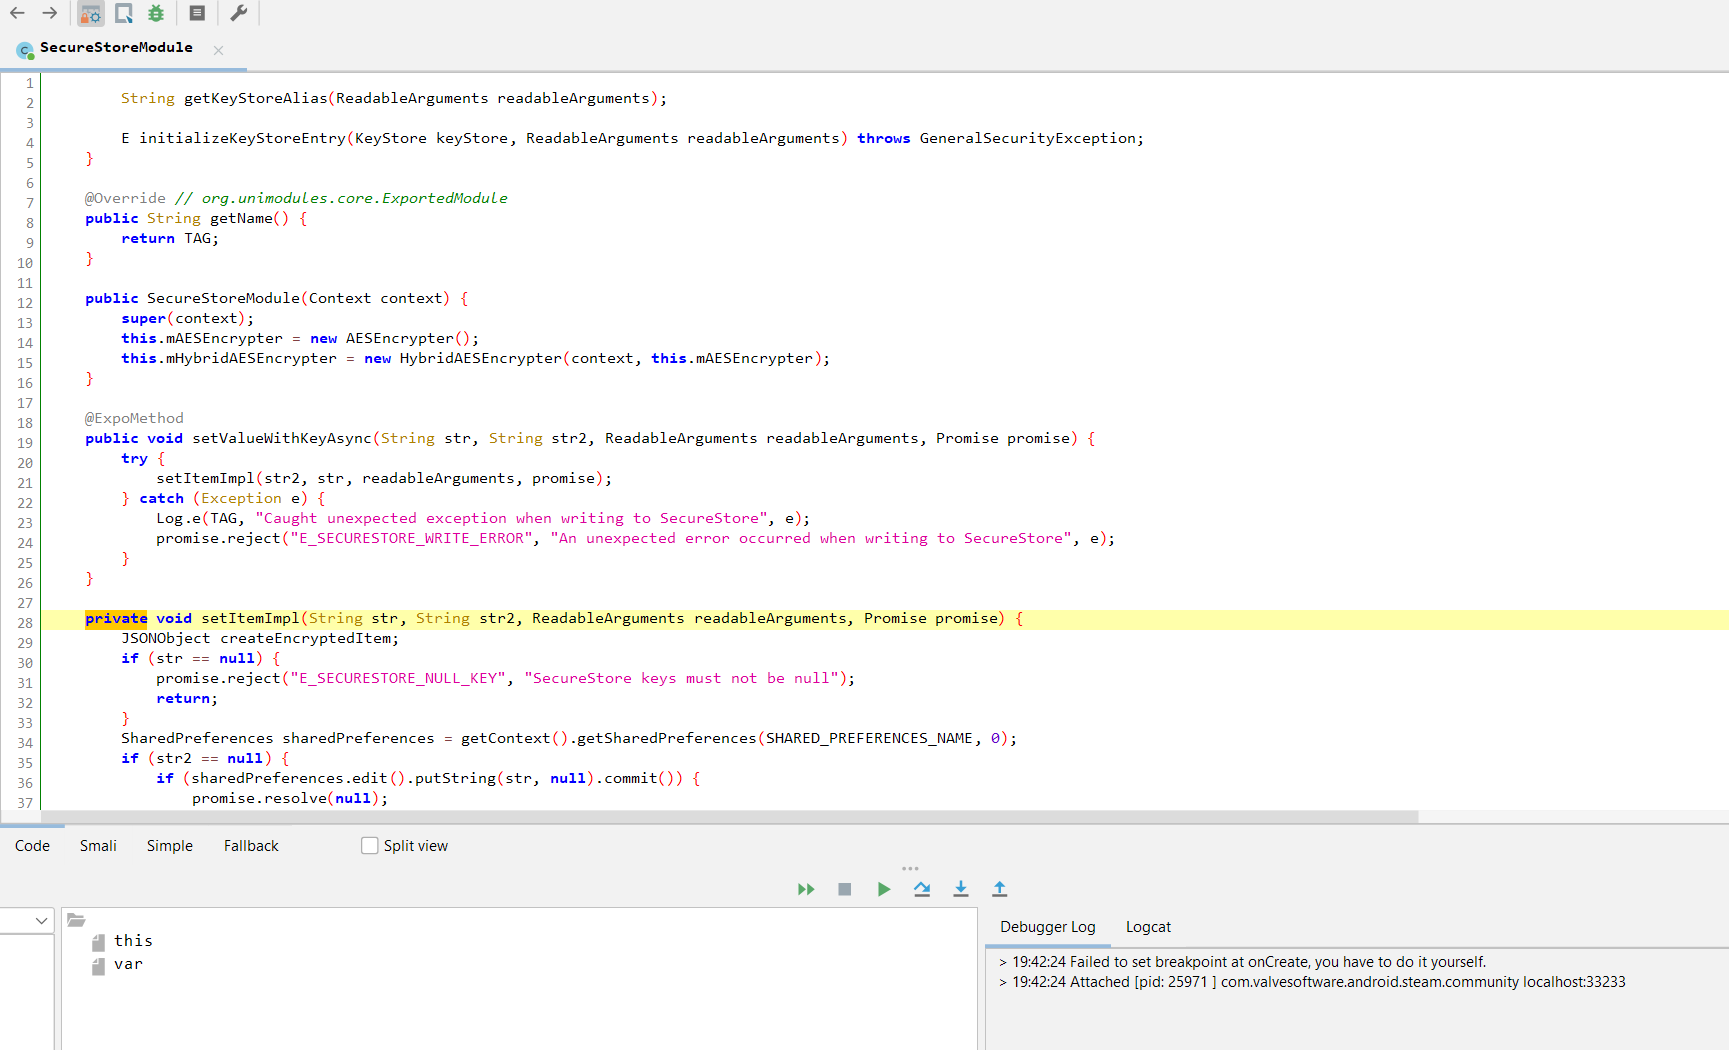Run to cursor with the fast-forward icon
Image resolution: width=1729 pixels, height=1050 pixels.
(x=806, y=889)
